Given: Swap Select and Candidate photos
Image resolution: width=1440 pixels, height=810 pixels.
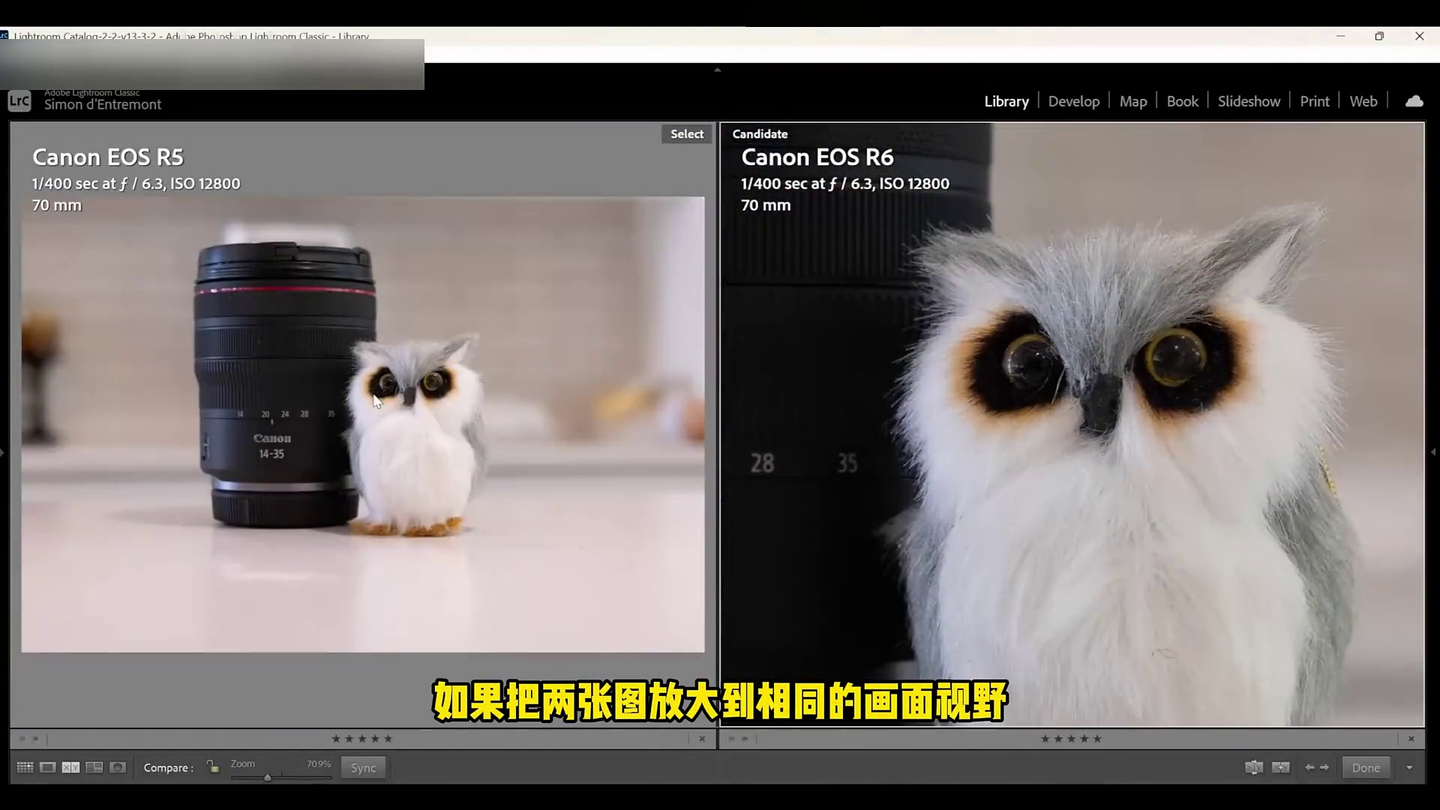Looking at the screenshot, I should (x=1254, y=768).
